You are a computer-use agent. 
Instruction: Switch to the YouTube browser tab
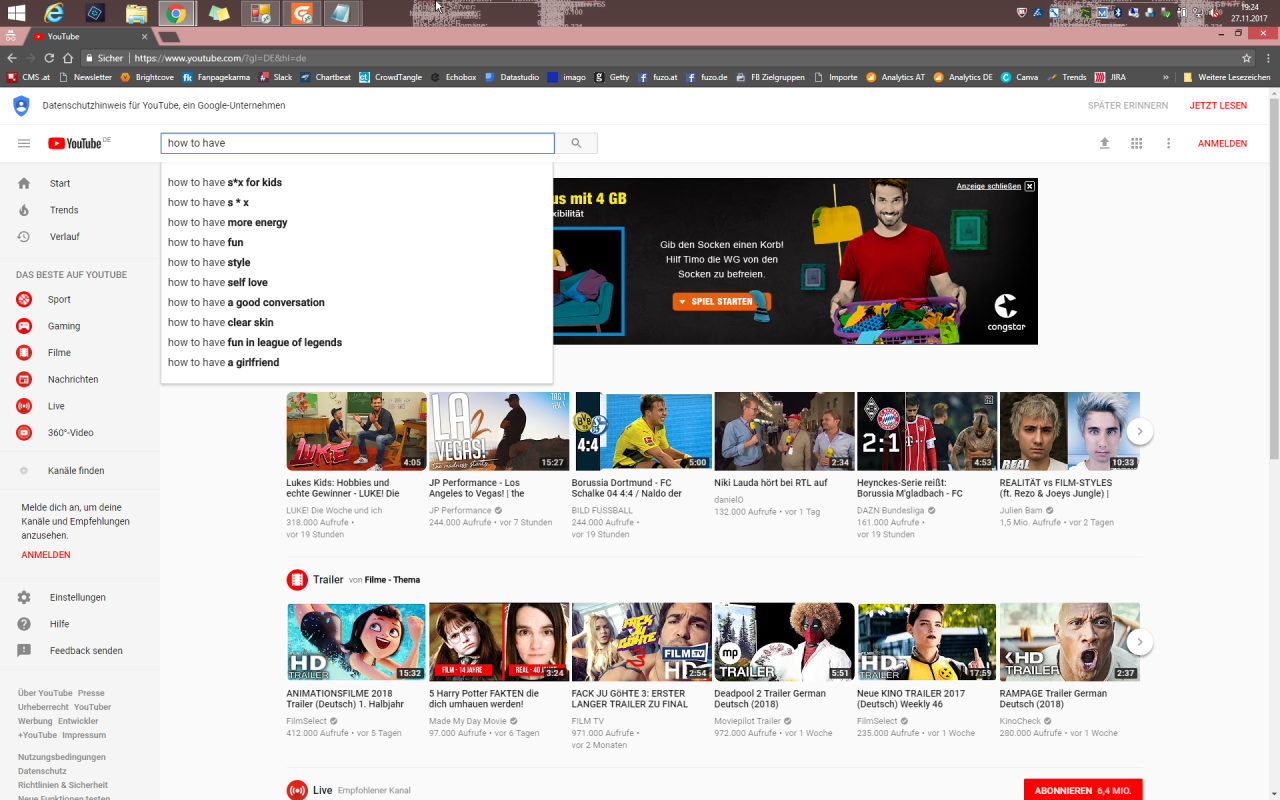click(90, 36)
